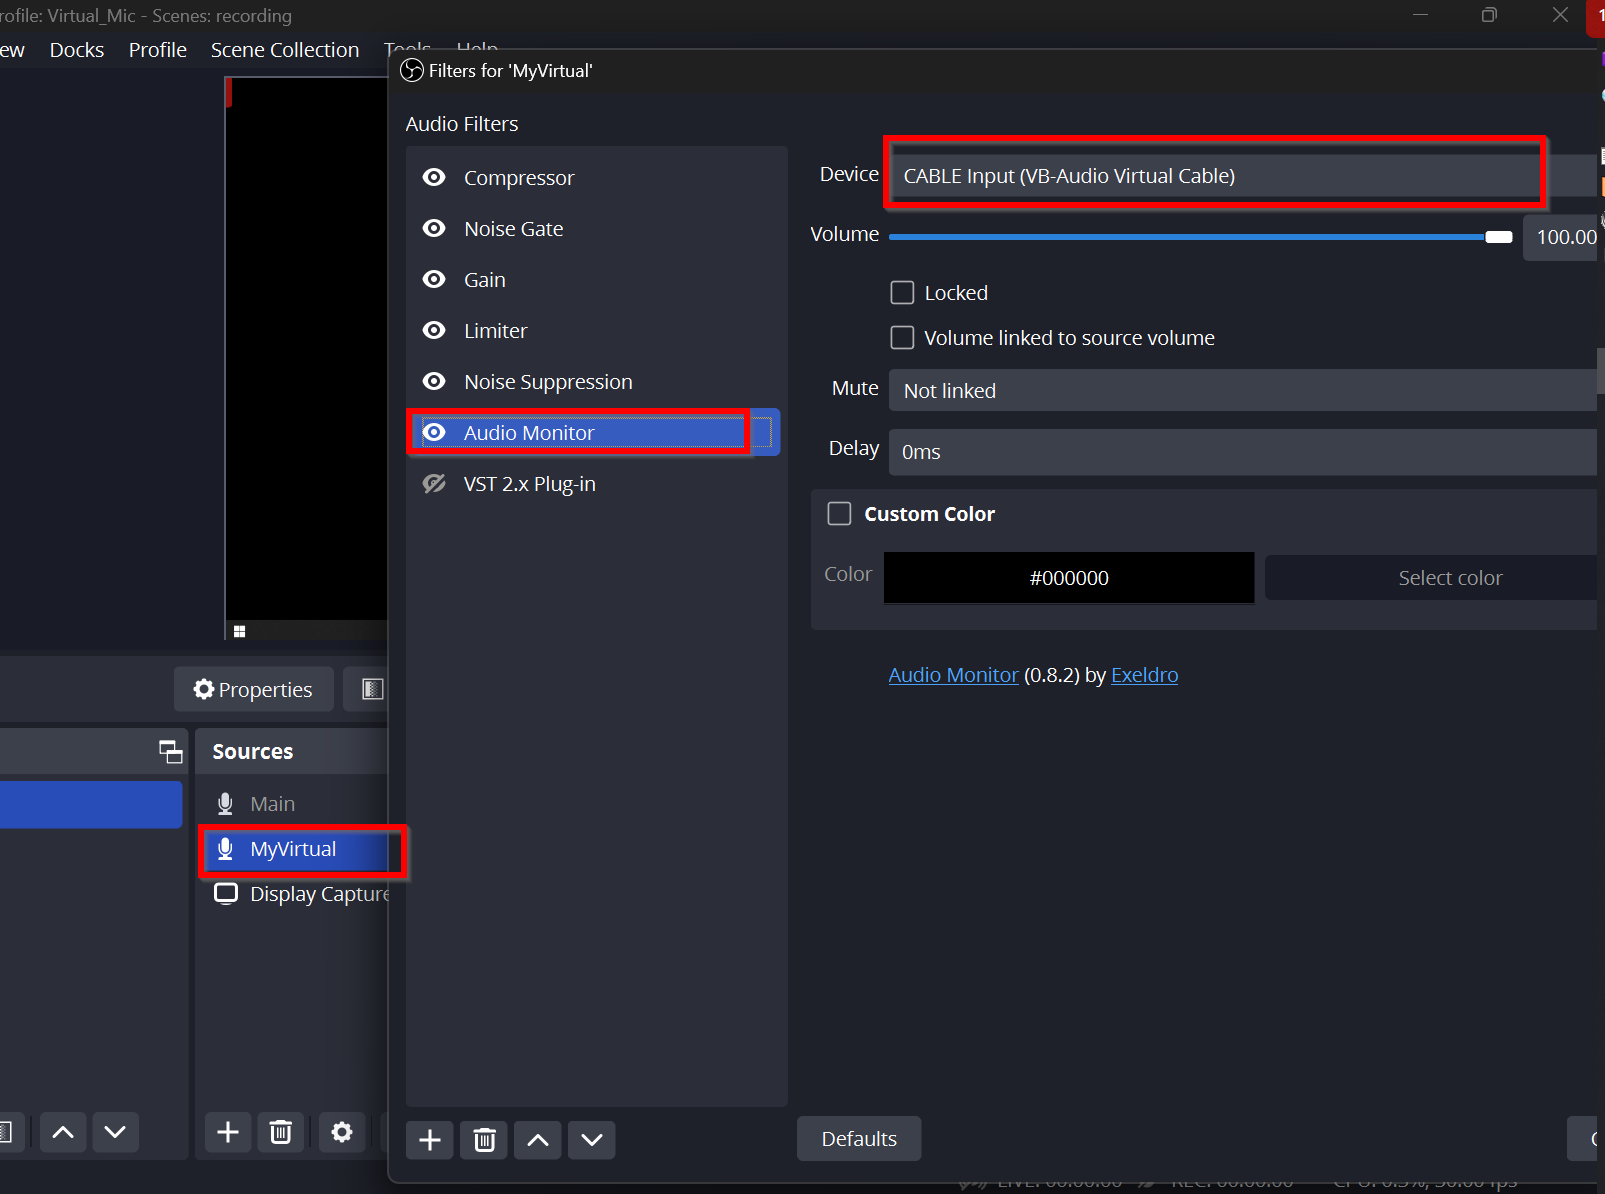This screenshot has height=1194, width=1605.
Task: Restore down the OBS main window
Action: click(x=1489, y=15)
